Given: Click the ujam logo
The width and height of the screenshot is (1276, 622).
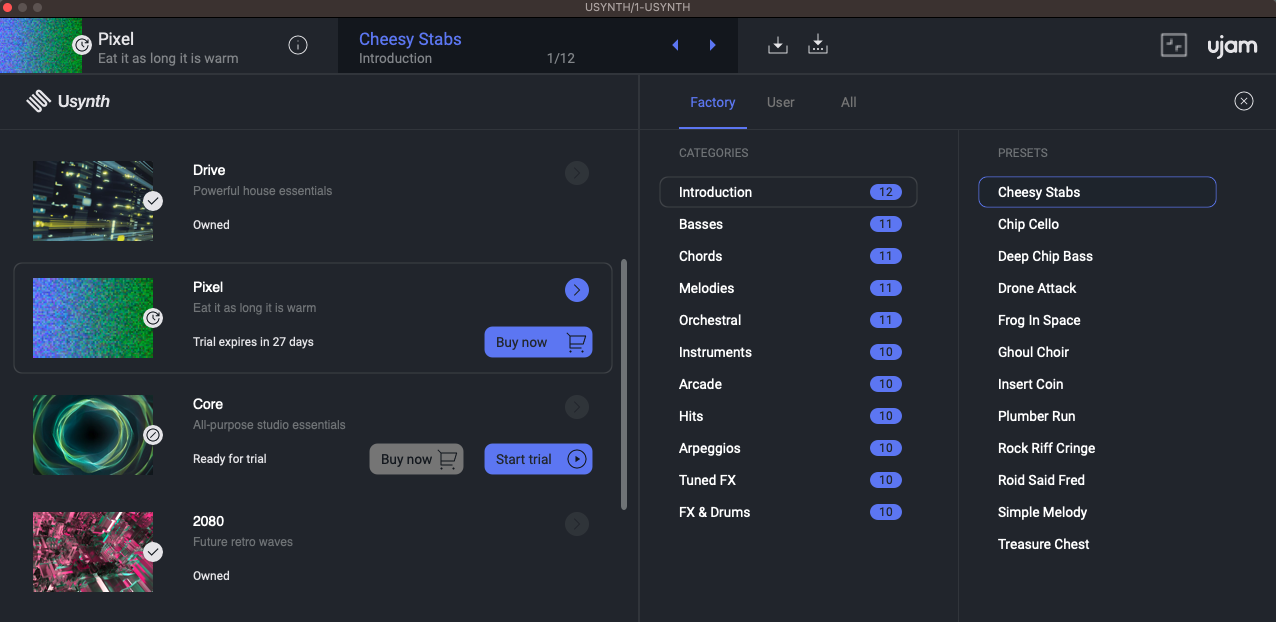Looking at the screenshot, I should coord(1232,46).
